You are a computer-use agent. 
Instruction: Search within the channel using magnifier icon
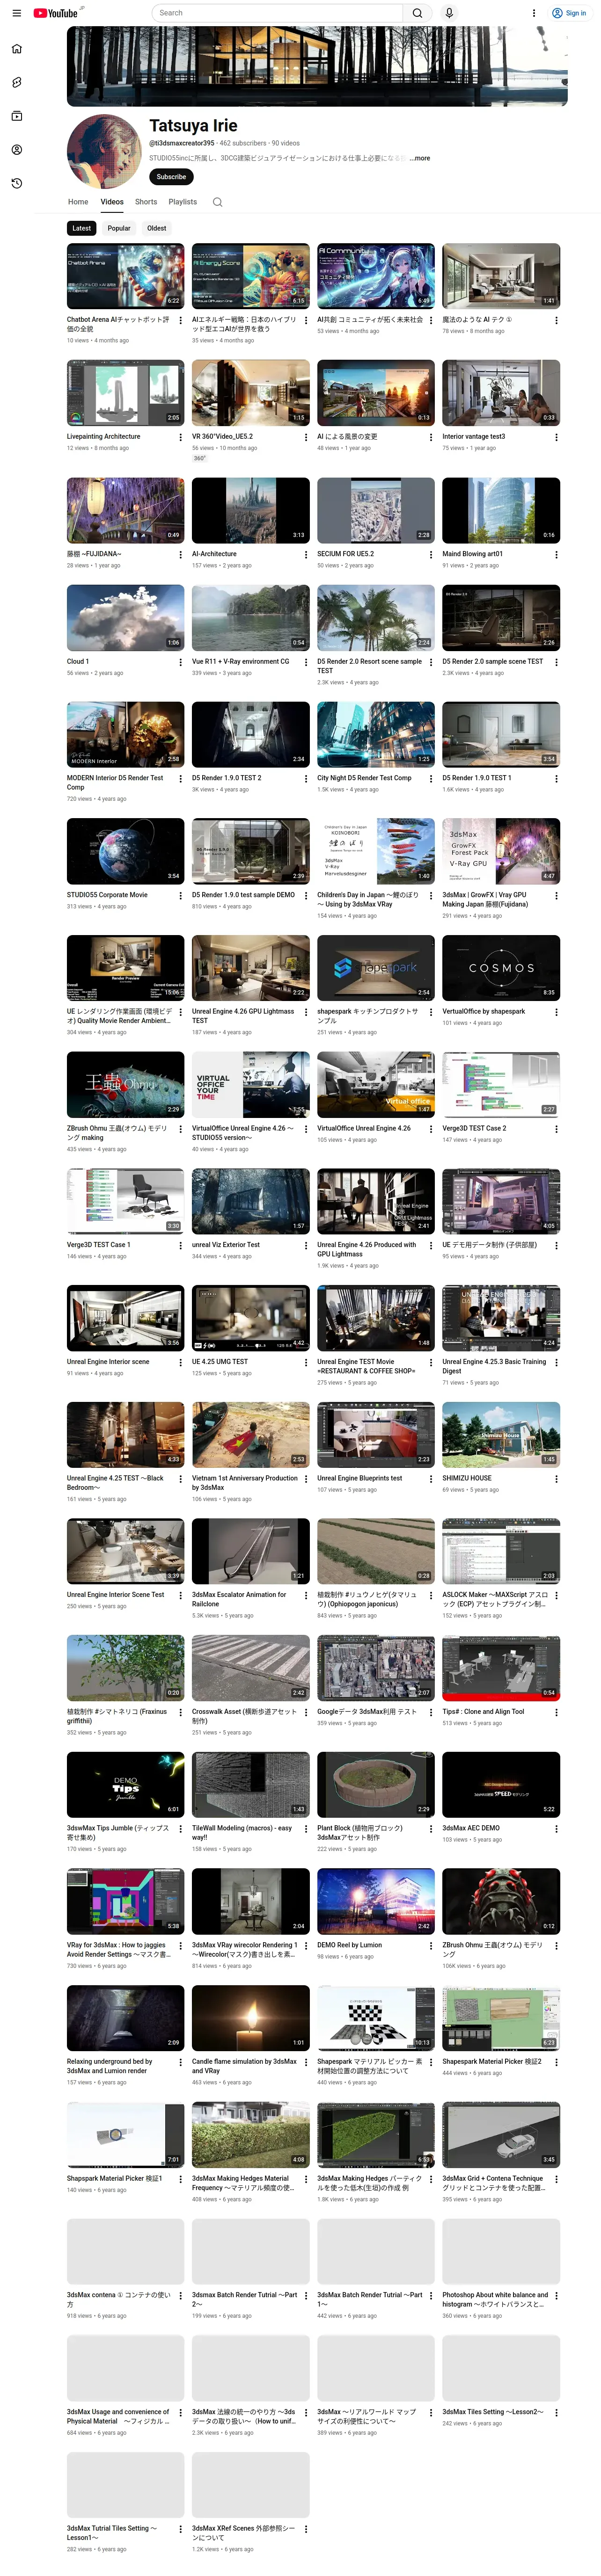click(x=217, y=202)
